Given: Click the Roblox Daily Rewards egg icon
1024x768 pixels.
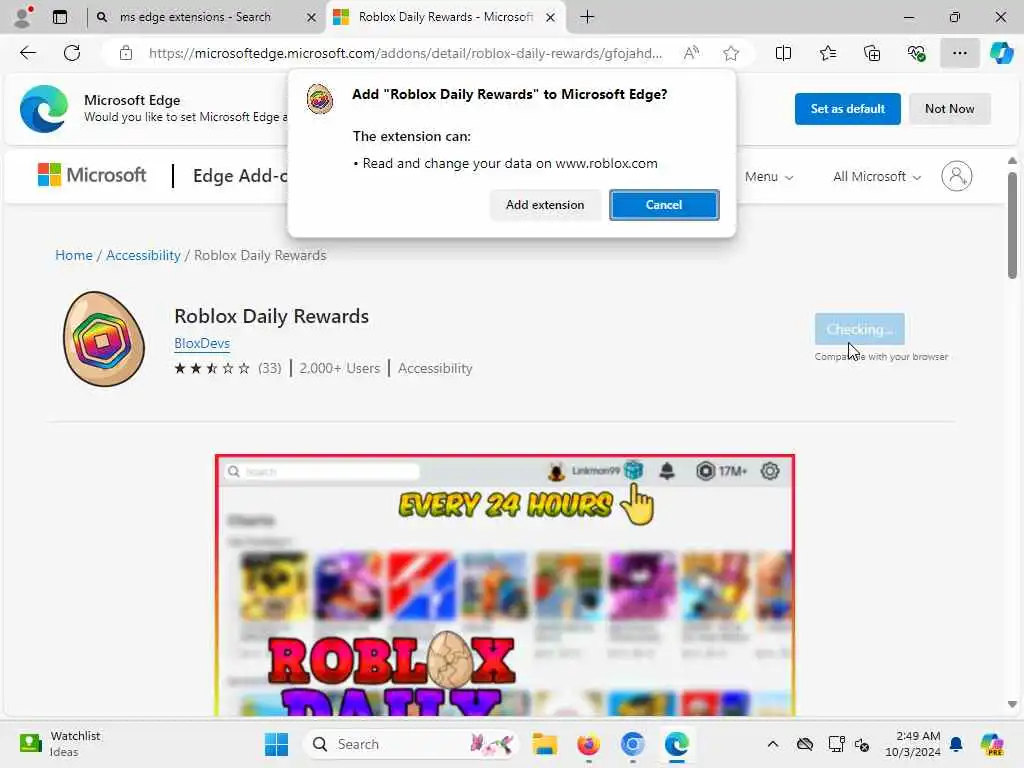Looking at the screenshot, I should [x=103, y=339].
